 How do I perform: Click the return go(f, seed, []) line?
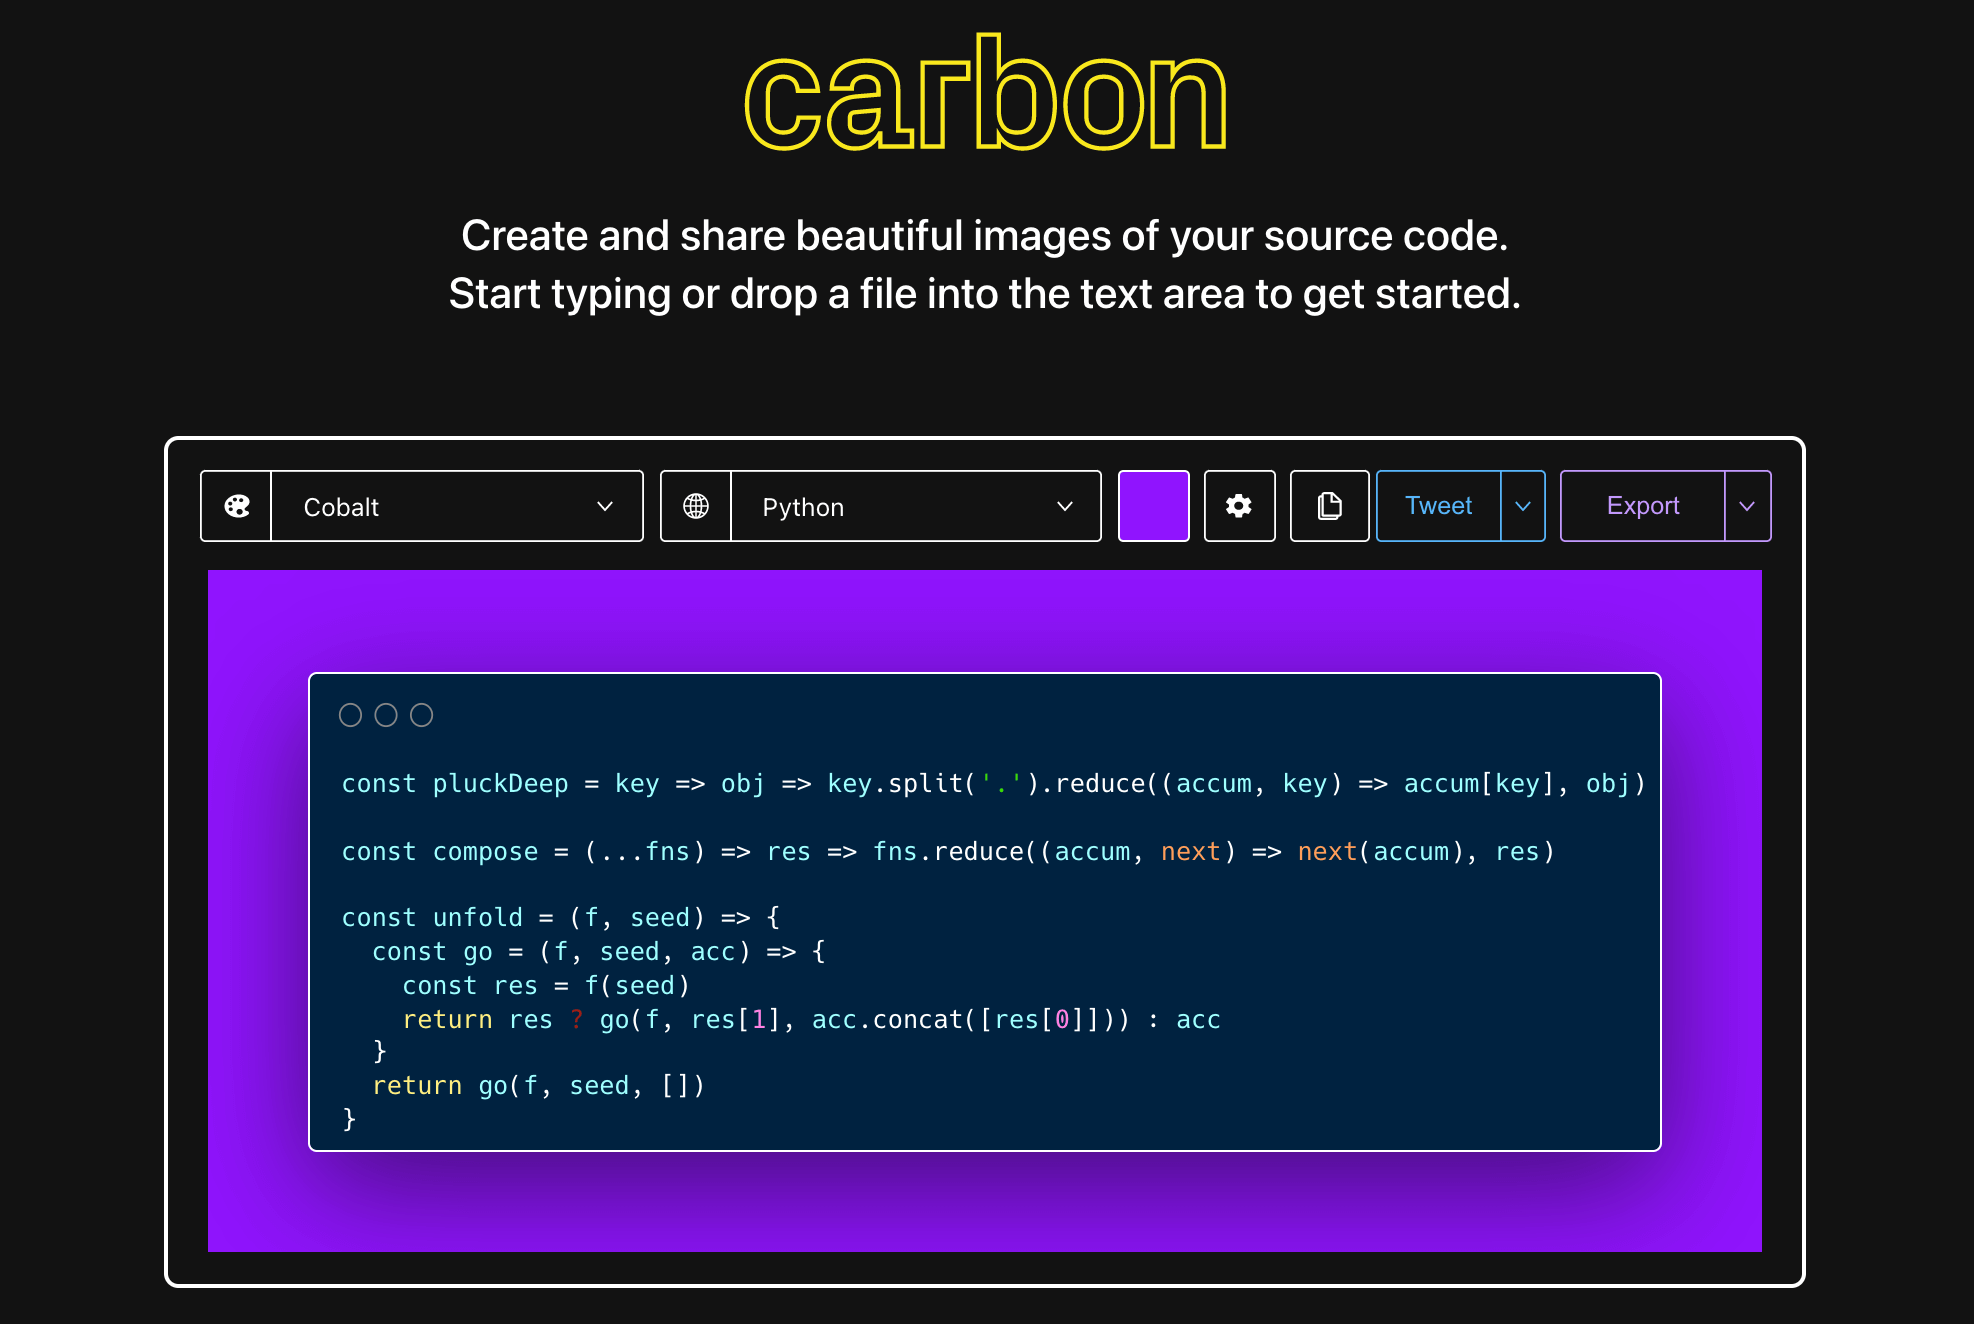[x=538, y=1086]
